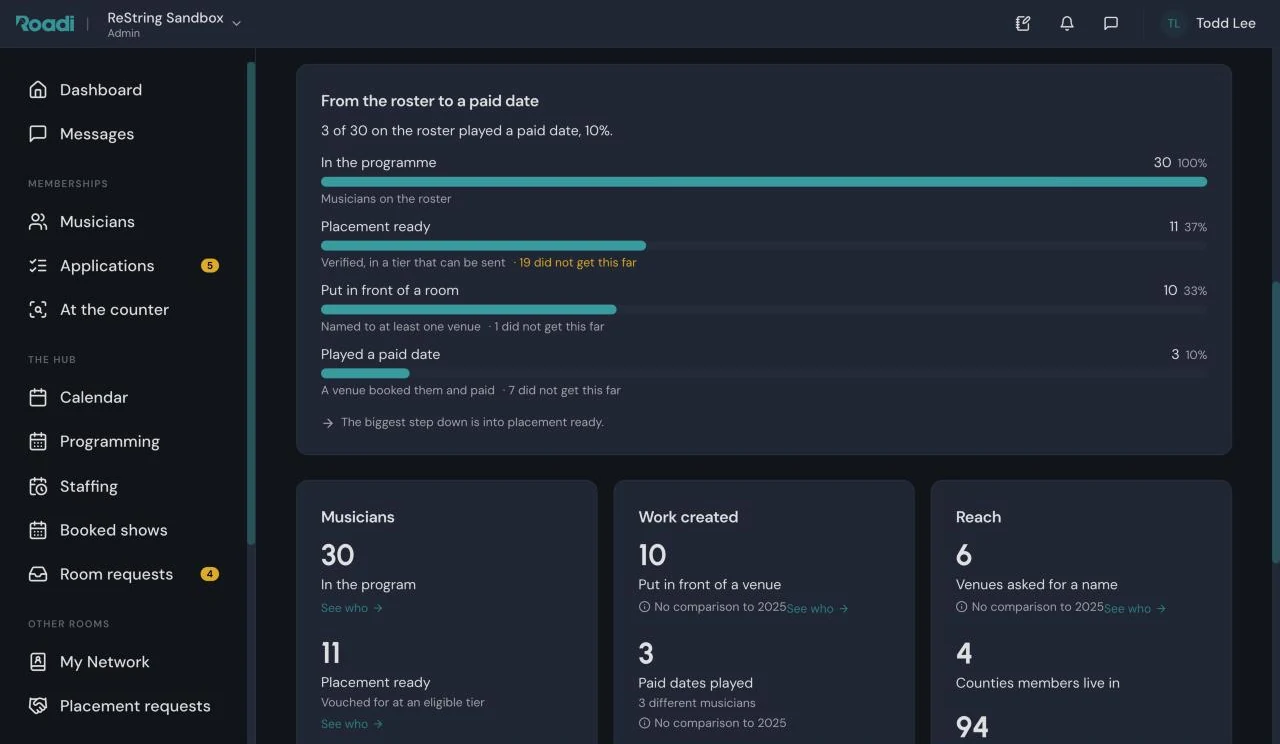The width and height of the screenshot is (1280, 744).
Task: Open the Staffing page
Action: click(88, 487)
